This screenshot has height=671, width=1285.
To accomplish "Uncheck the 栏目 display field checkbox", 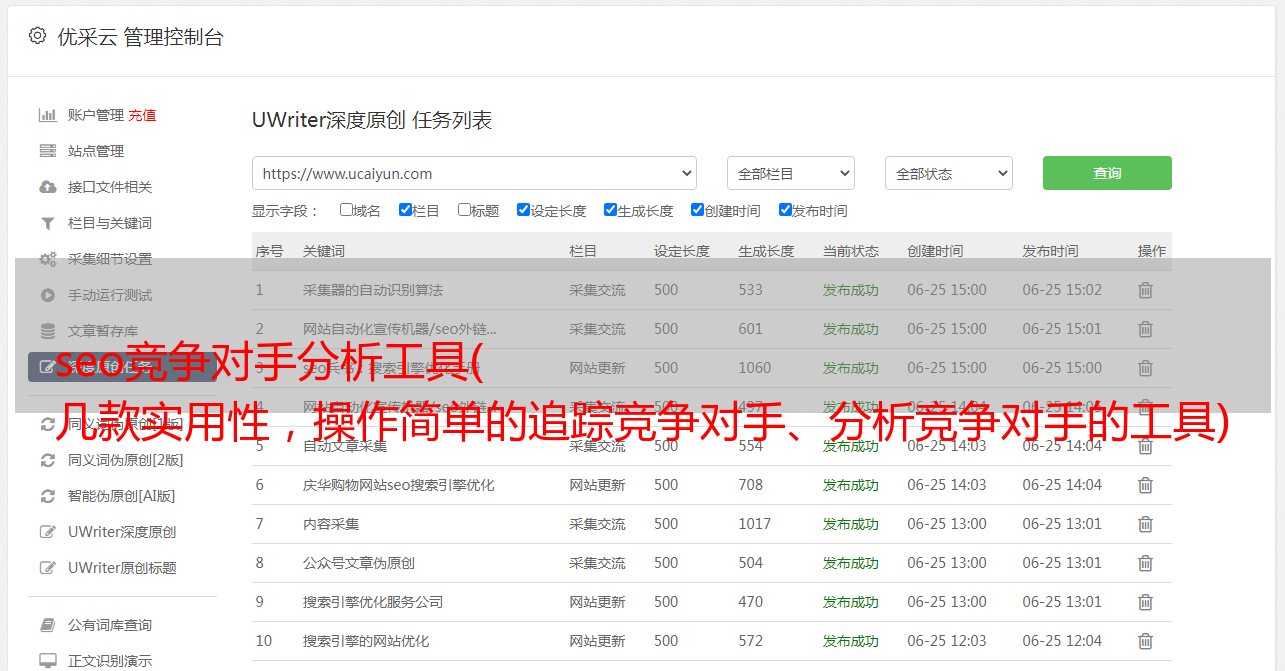I will (x=405, y=210).
